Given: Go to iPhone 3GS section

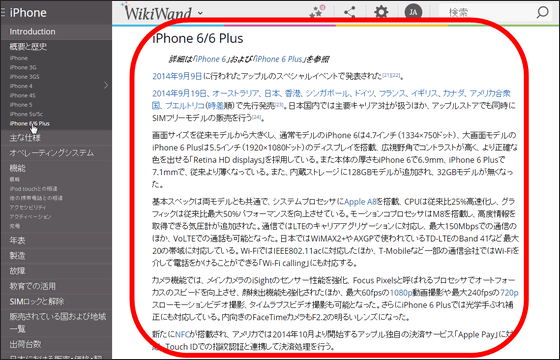Looking at the screenshot, I should pos(24,76).
